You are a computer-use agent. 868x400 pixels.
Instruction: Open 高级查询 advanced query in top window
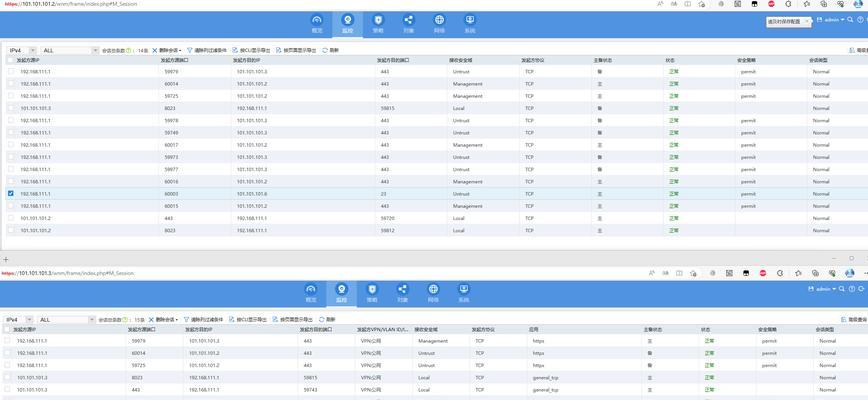859,50
